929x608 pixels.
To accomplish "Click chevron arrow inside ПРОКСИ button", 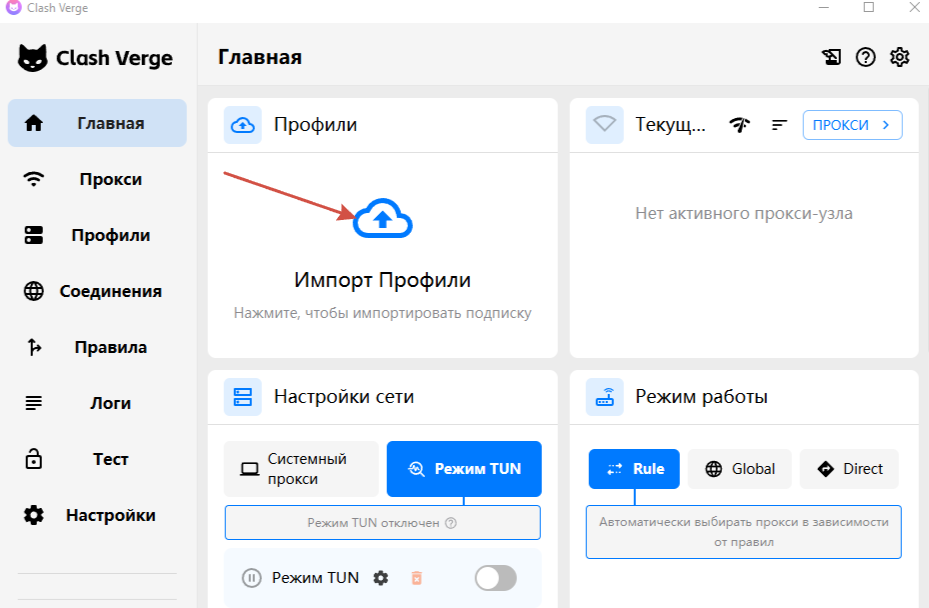I will coord(886,125).
